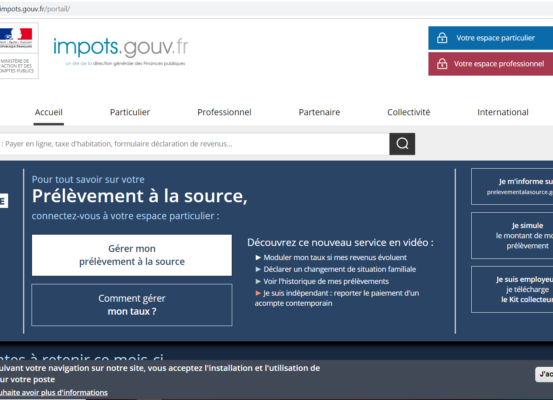This screenshot has width=553, height=400.
Task: Click Découvrez ce nouveau service en vidéo text
Action: [x=340, y=242]
